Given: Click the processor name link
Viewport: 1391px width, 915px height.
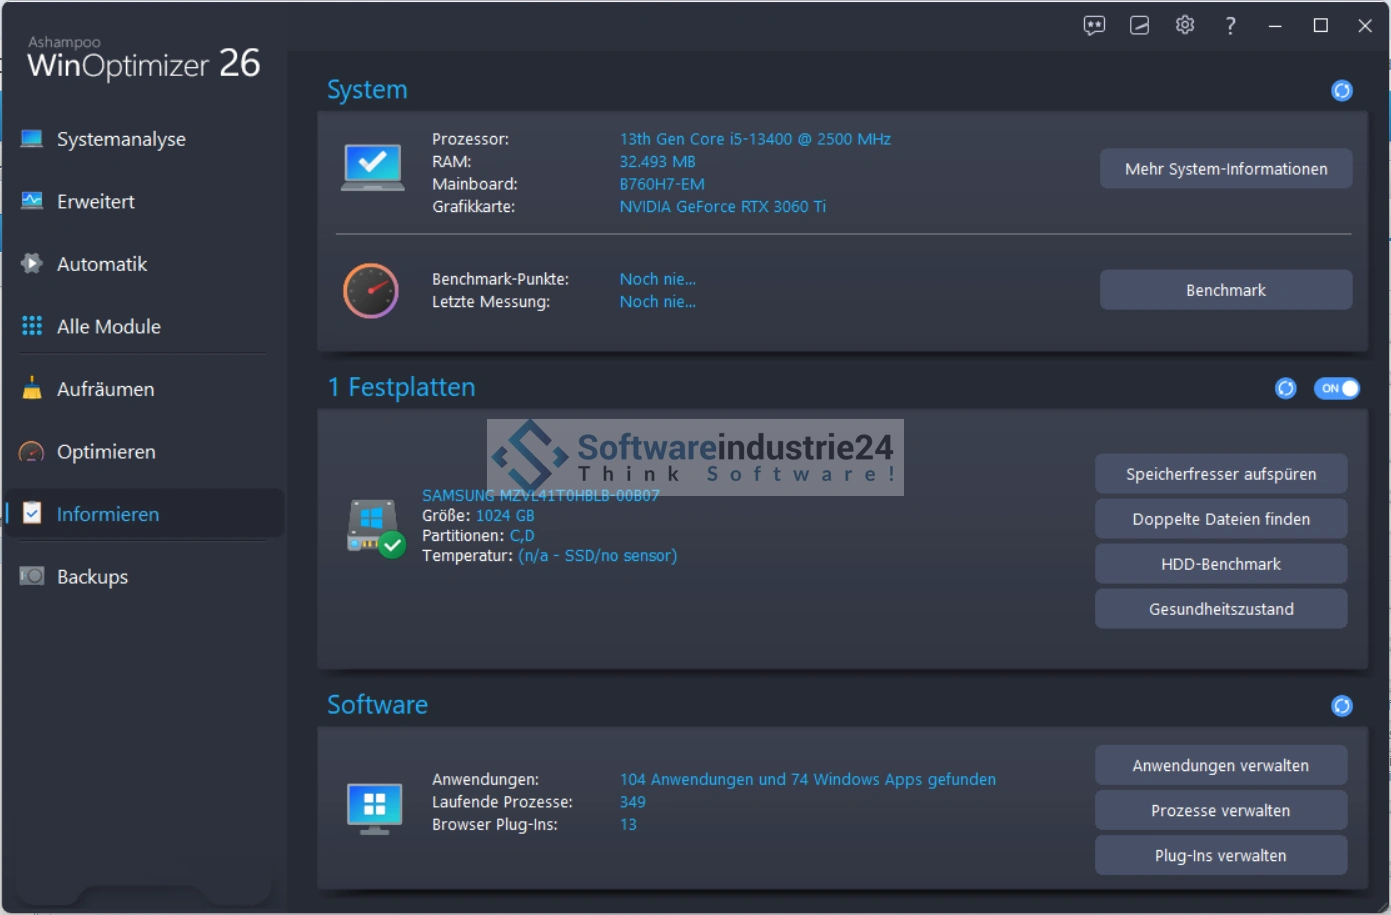Looking at the screenshot, I should coord(755,139).
